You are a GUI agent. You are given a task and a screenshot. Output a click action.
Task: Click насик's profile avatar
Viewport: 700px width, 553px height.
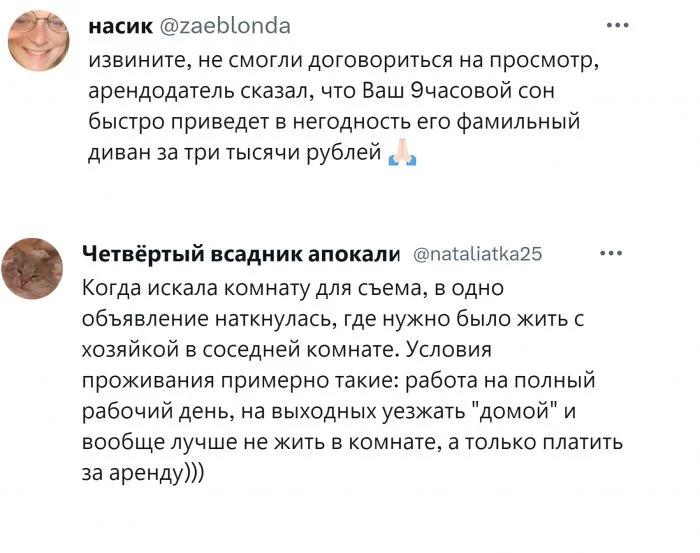39,42
